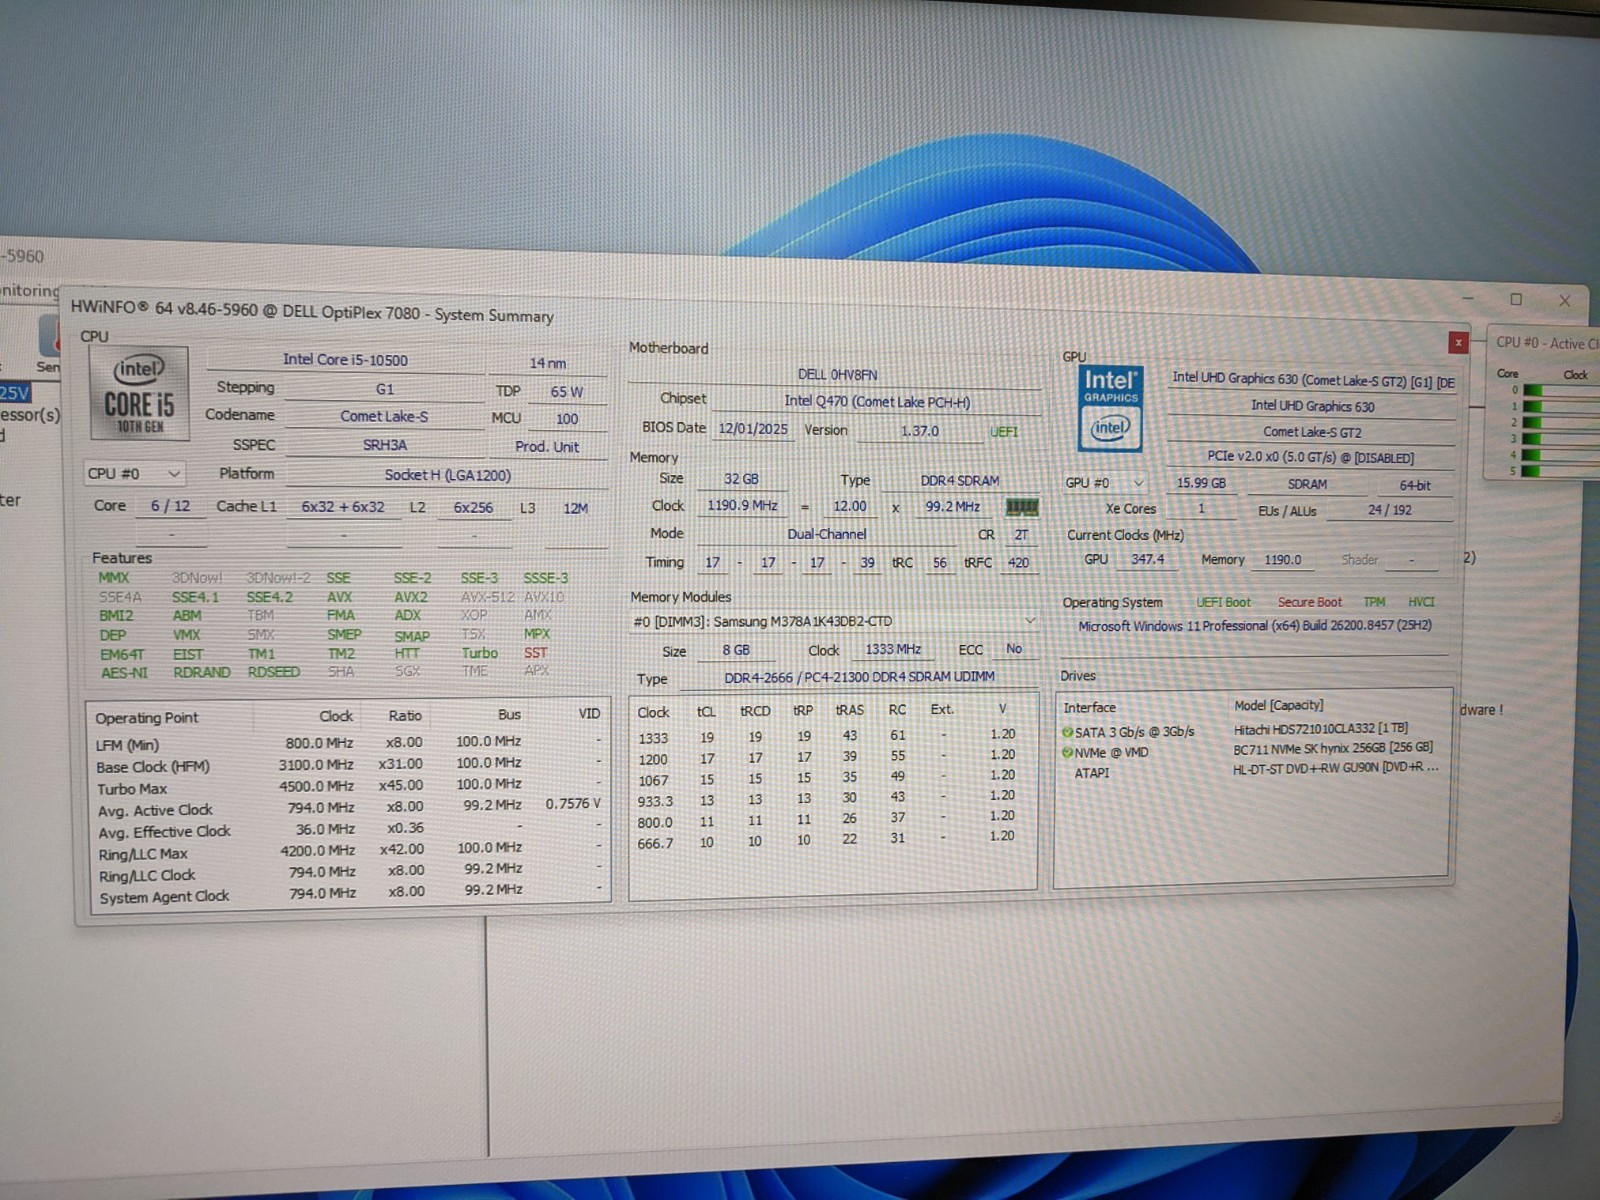Select the Comet Lake-S codename value
This screenshot has width=1600, height=1200.
(384, 416)
